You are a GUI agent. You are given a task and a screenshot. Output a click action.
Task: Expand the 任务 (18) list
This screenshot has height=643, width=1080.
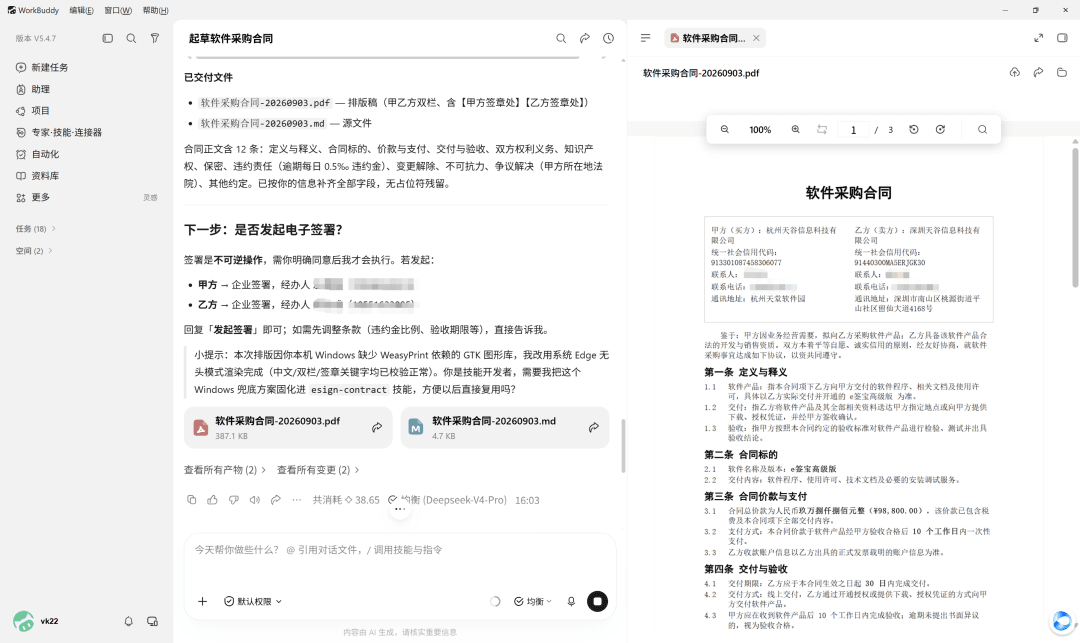point(35,229)
